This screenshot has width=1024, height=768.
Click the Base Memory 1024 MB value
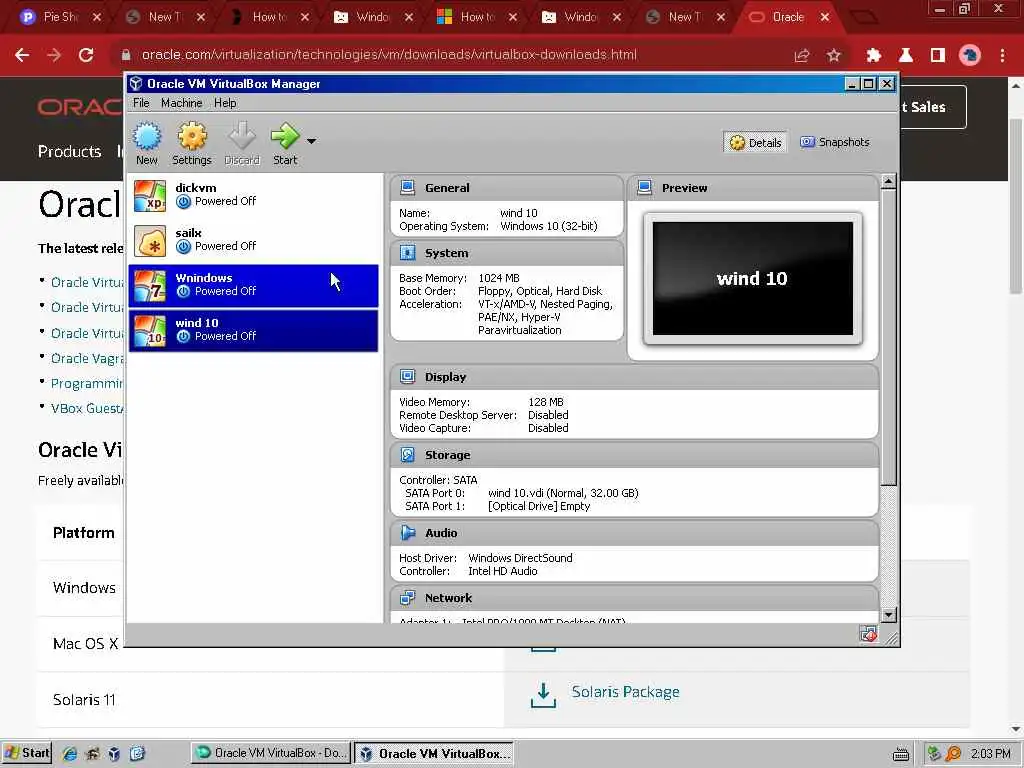point(499,278)
